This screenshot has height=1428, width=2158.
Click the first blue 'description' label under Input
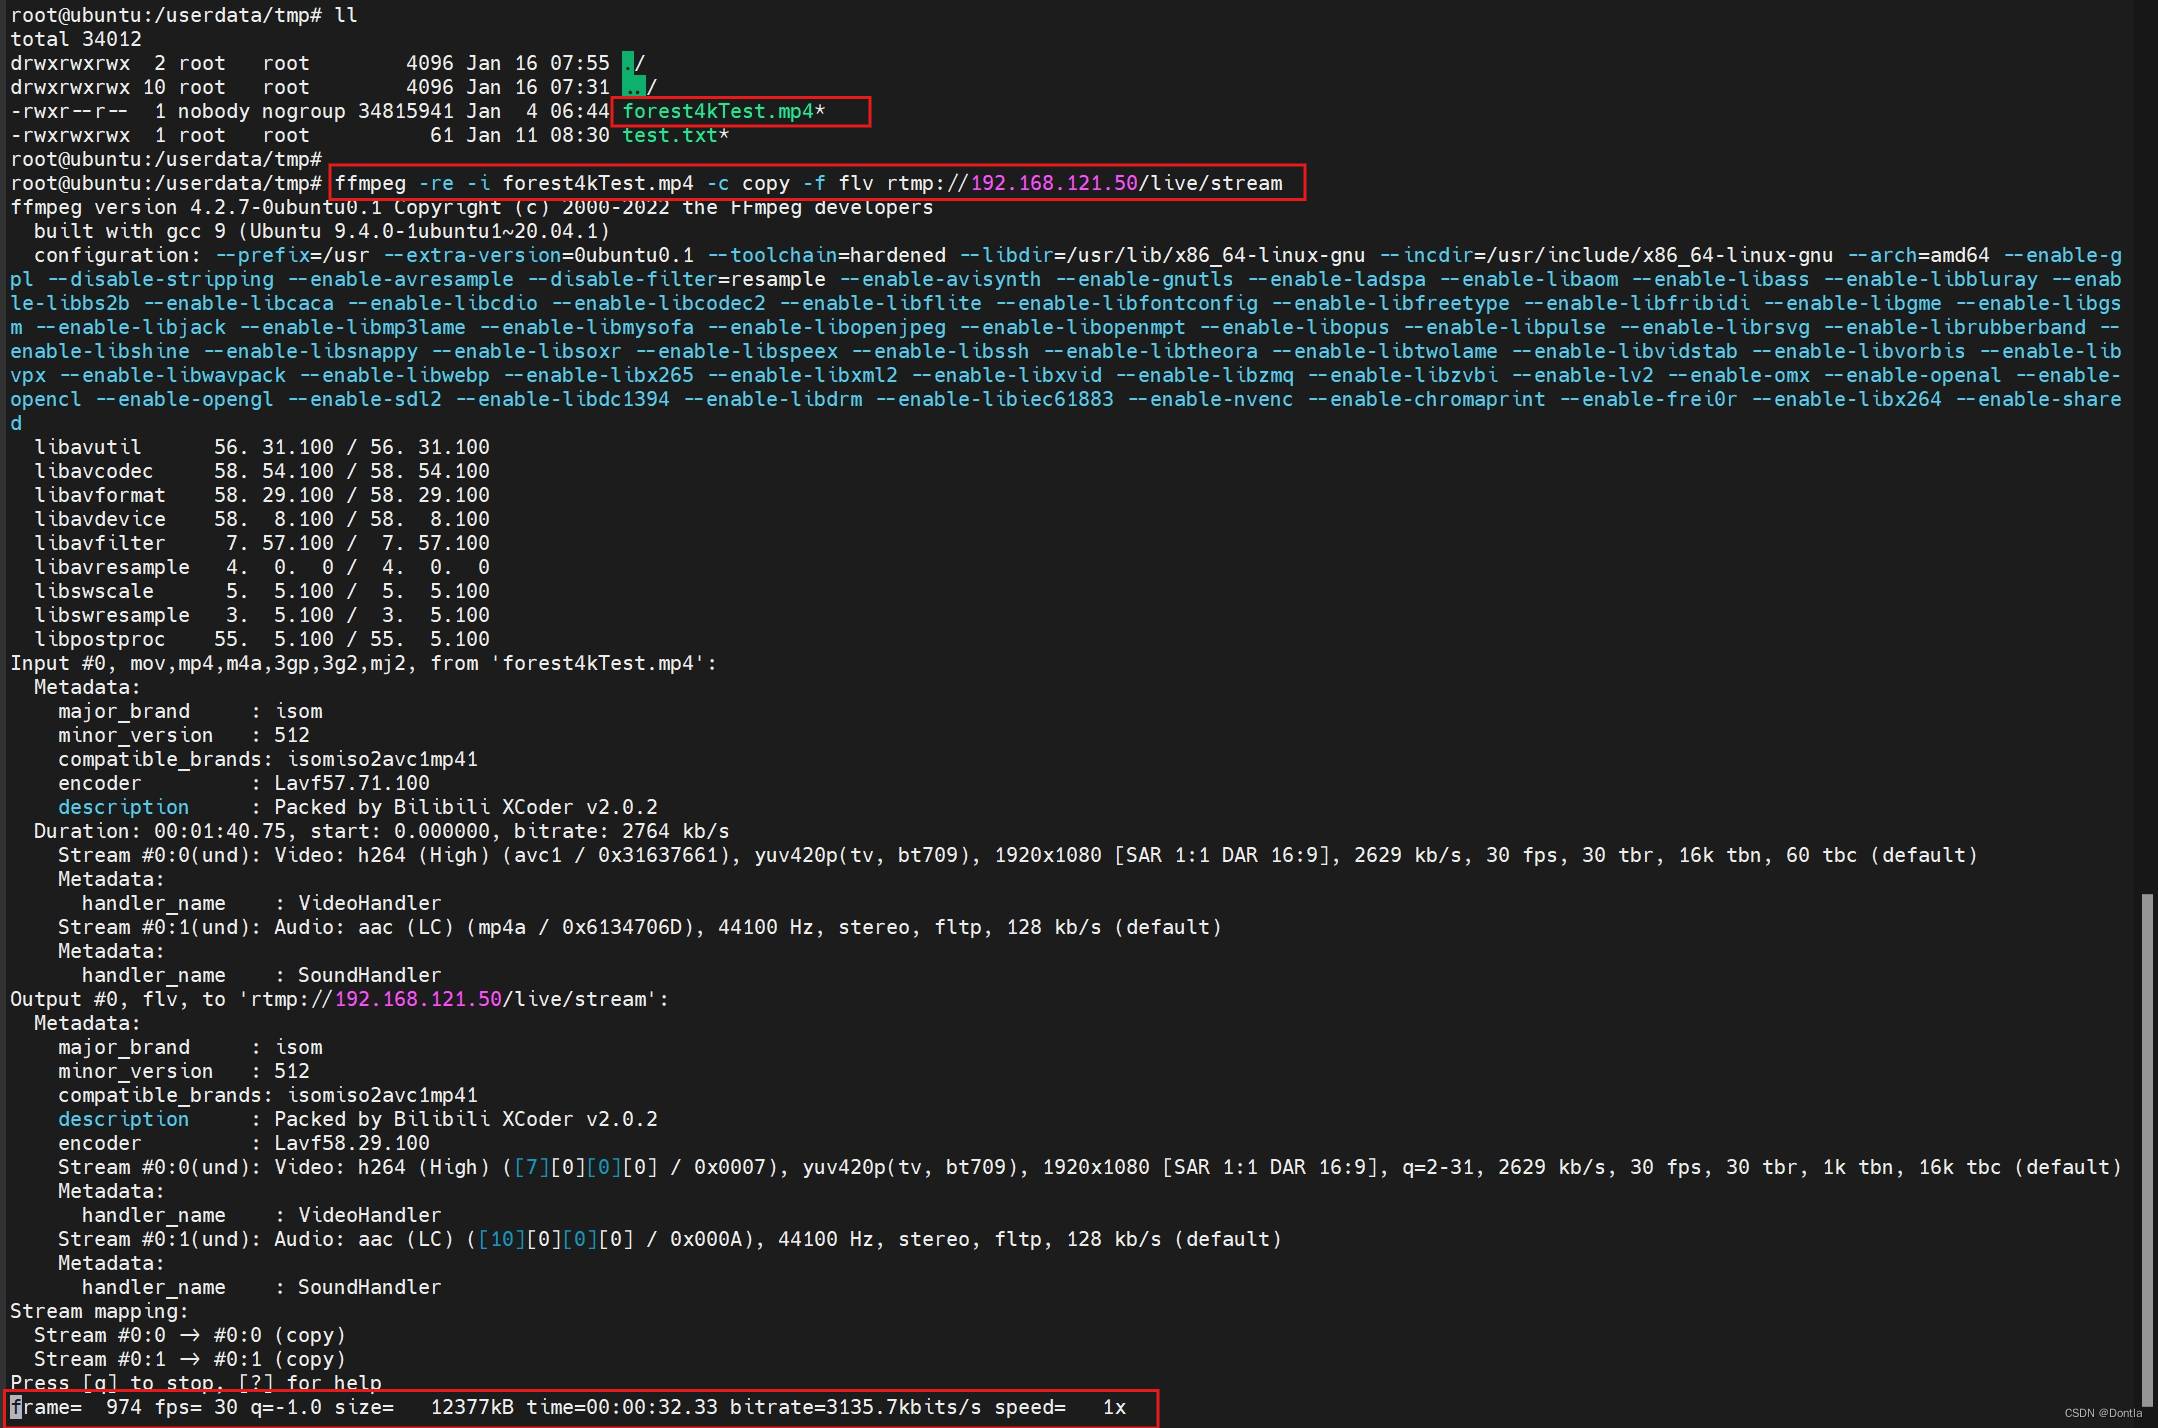click(x=123, y=807)
